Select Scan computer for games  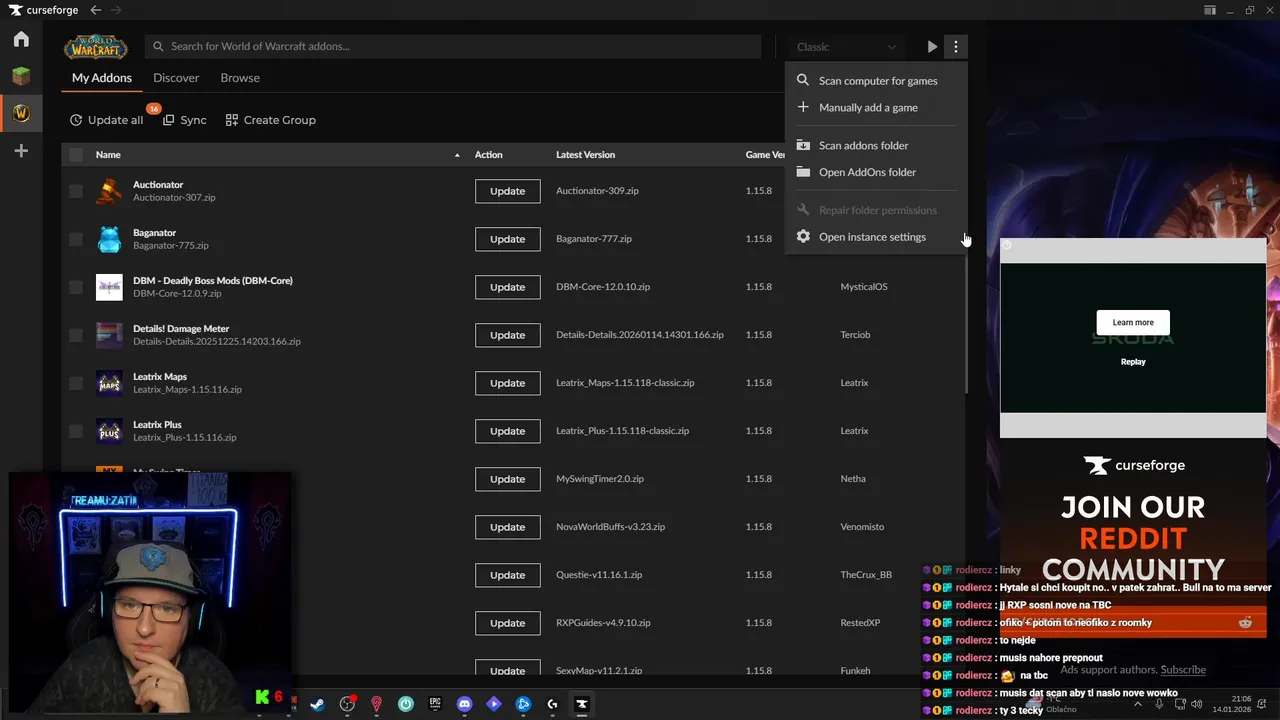[x=876, y=81]
